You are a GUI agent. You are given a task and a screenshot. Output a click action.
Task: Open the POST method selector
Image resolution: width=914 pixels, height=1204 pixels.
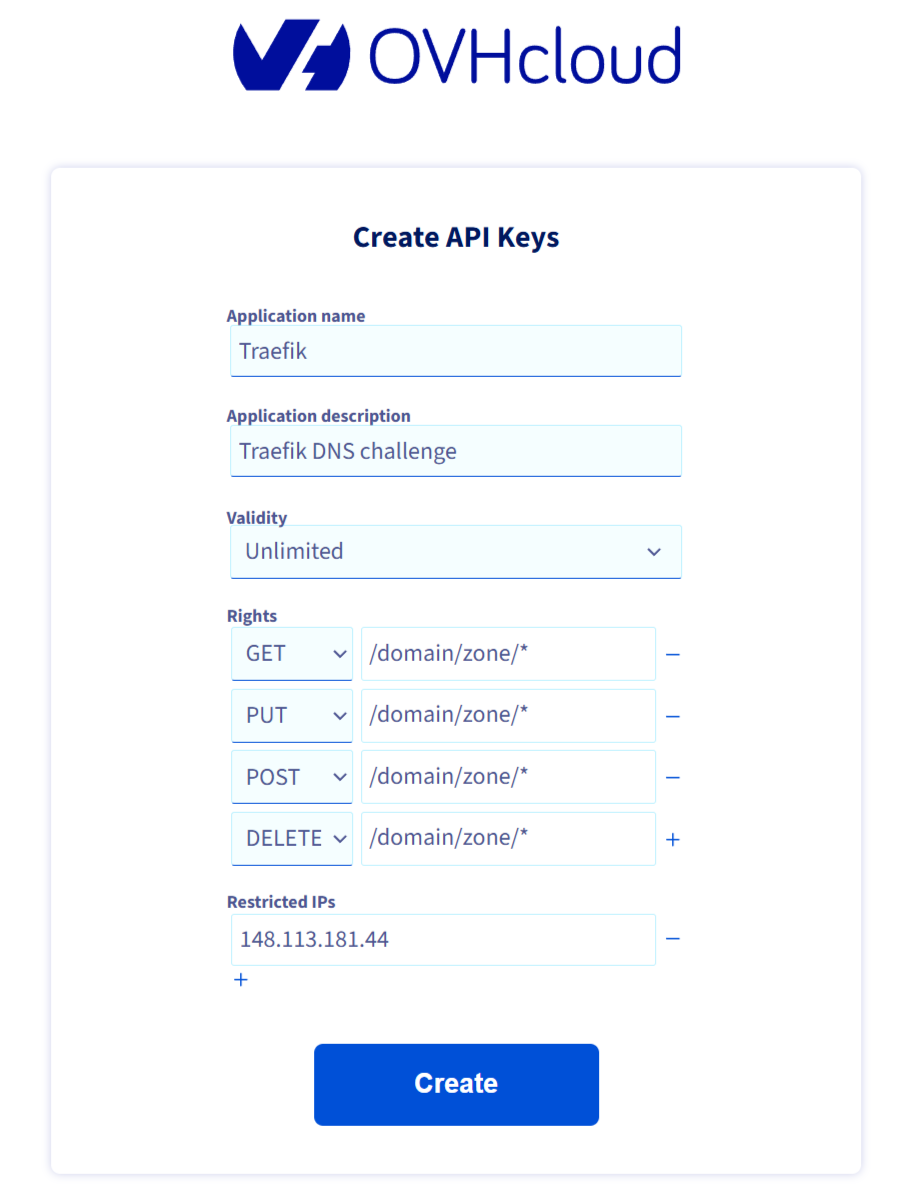(291, 777)
